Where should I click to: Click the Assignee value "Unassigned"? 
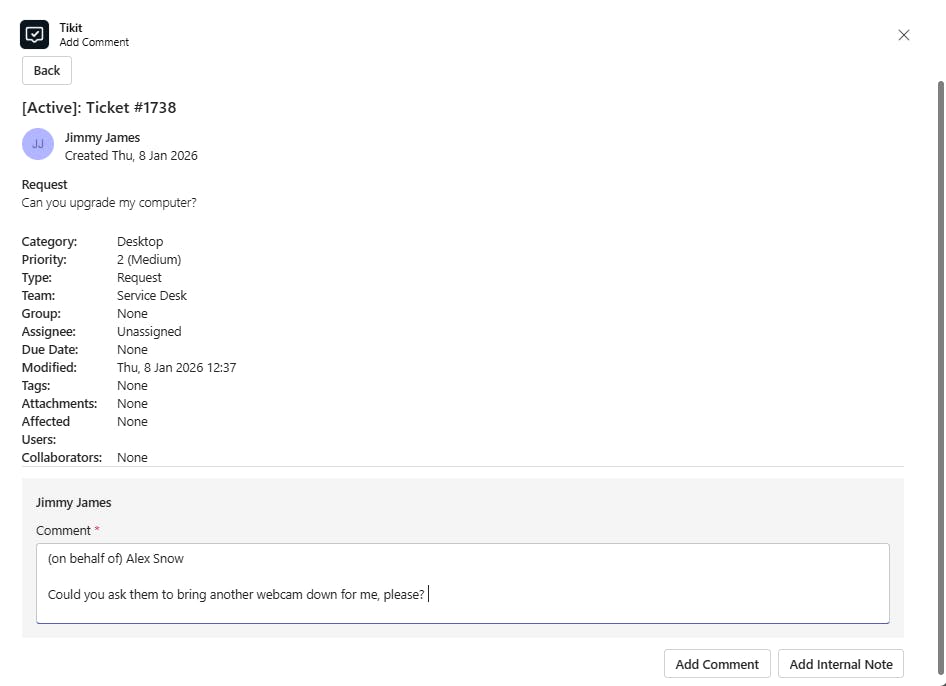[x=149, y=332]
